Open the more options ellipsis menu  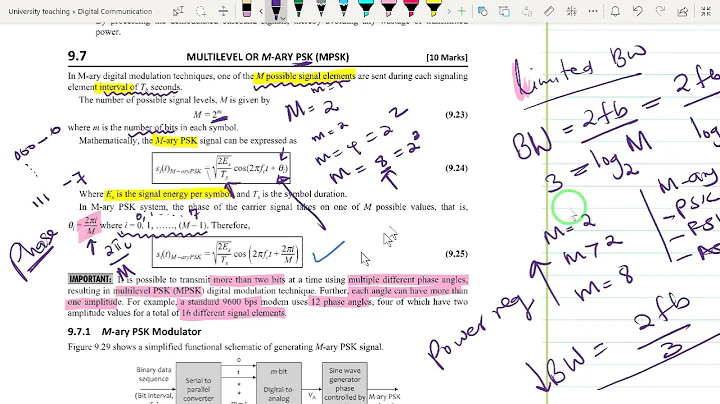pos(593,11)
